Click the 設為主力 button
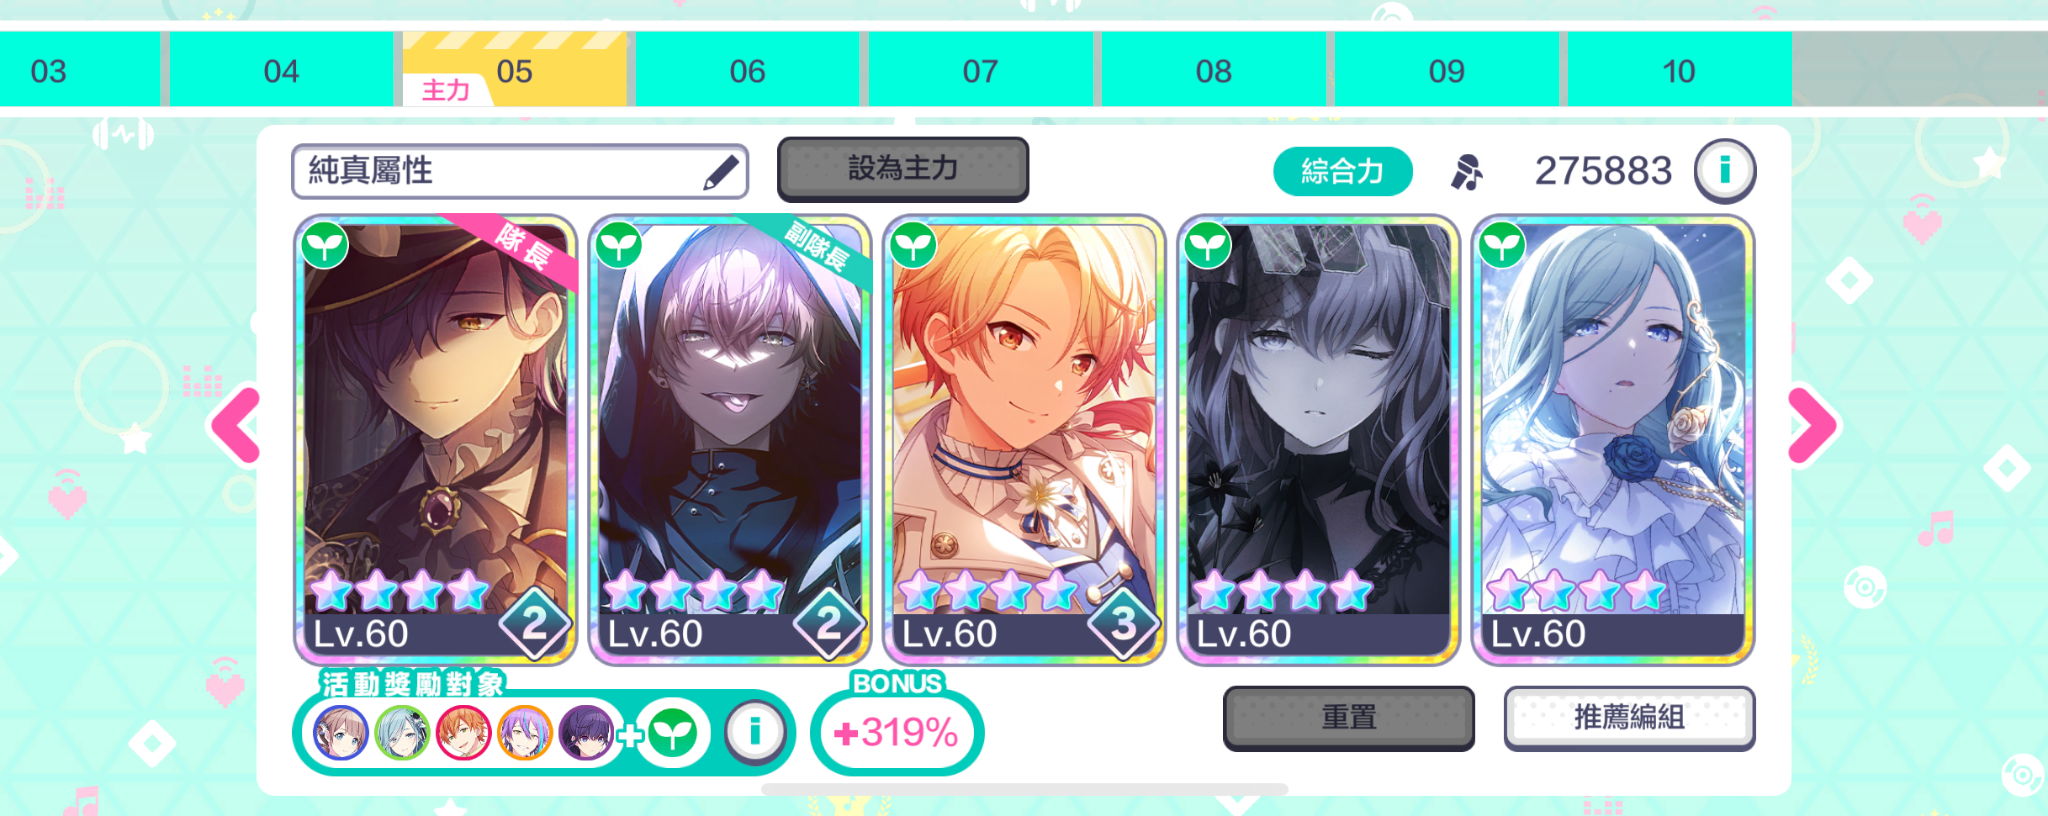 [x=903, y=169]
